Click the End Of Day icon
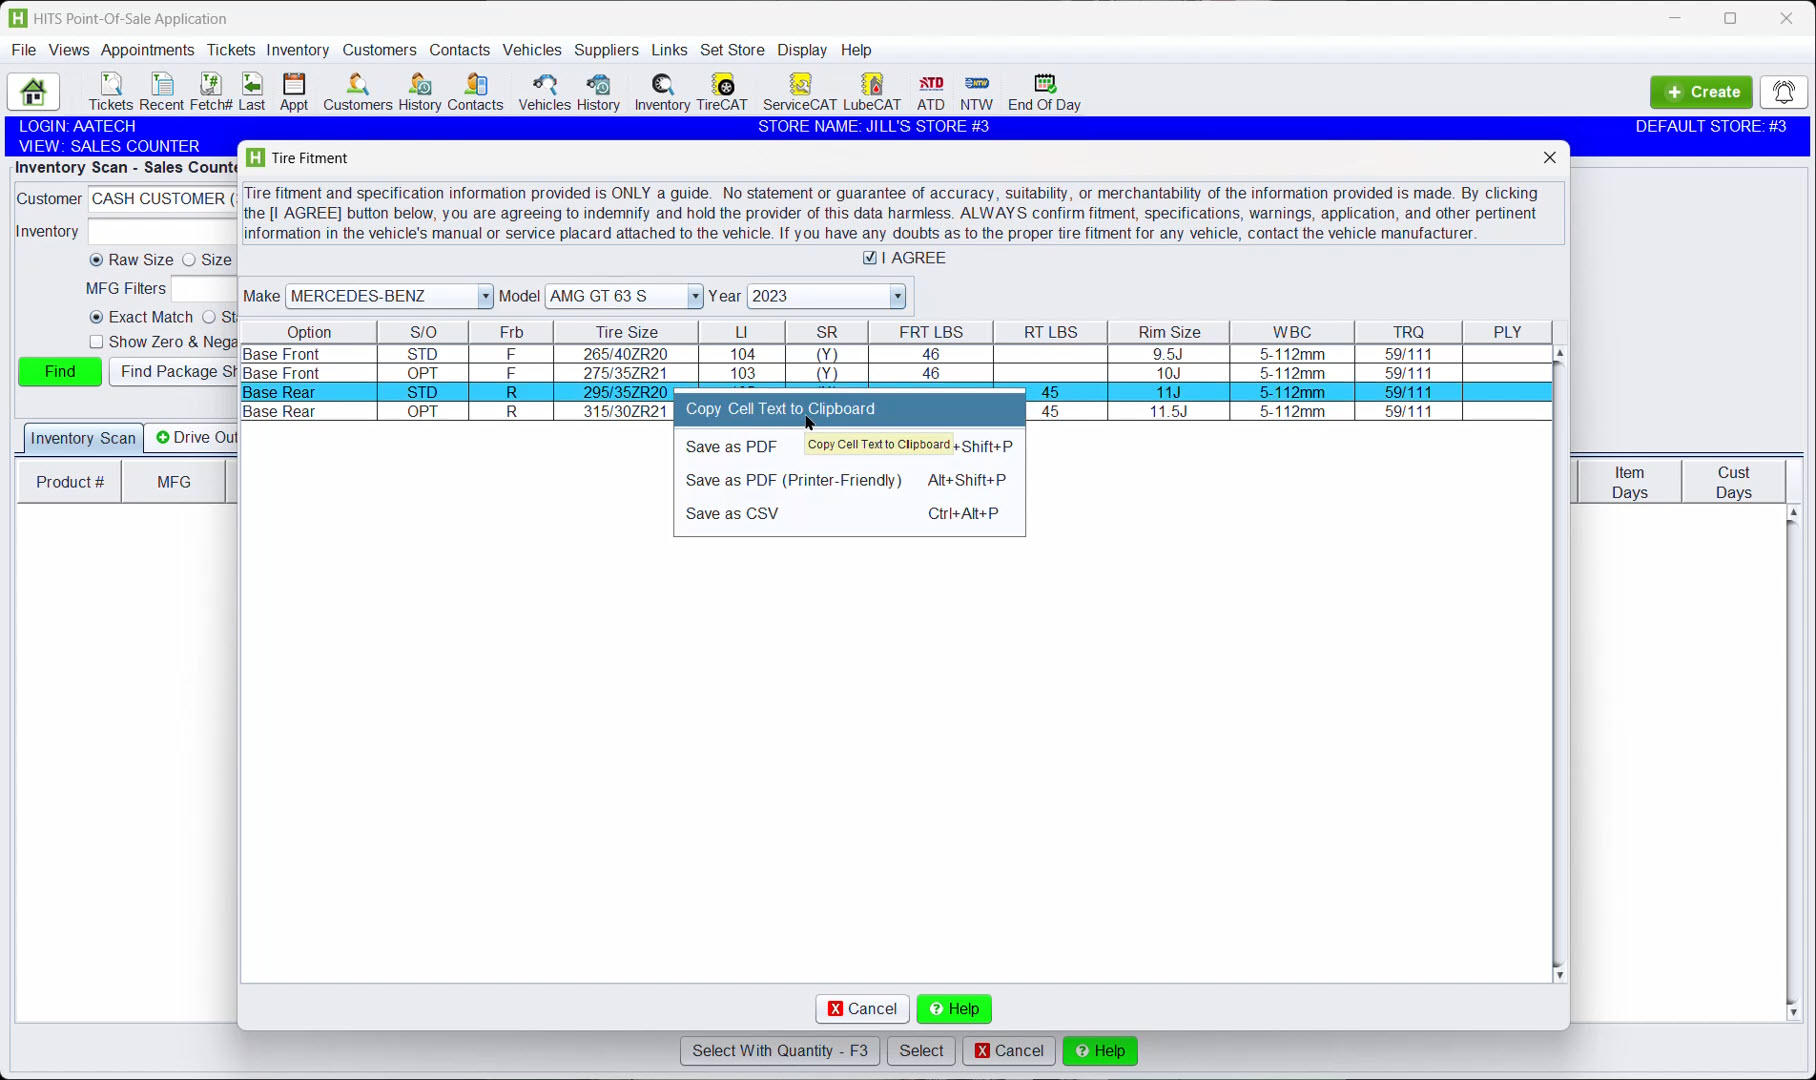This screenshot has height=1080, width=1816. (1043, 91)
